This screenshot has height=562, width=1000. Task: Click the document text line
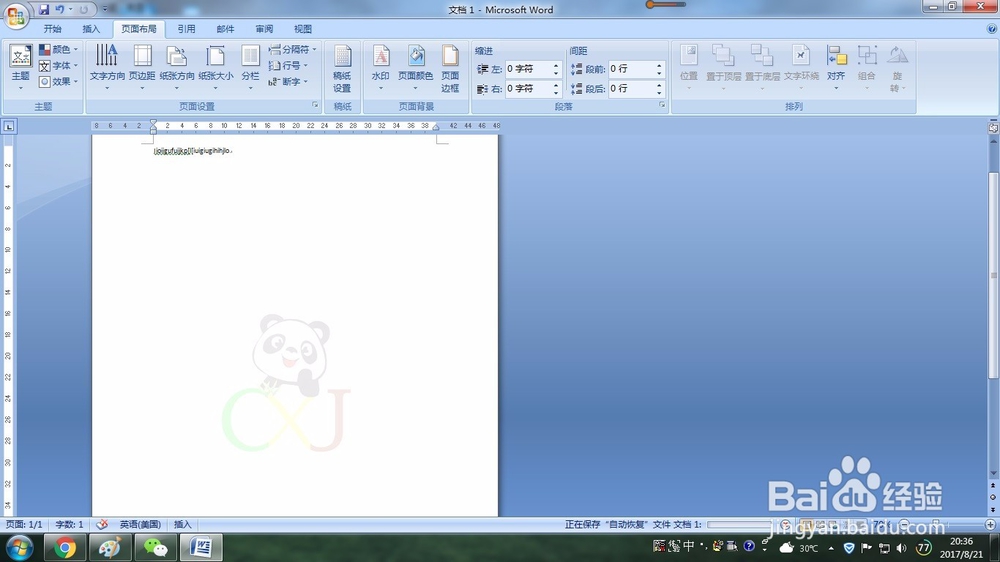point(193,151)
